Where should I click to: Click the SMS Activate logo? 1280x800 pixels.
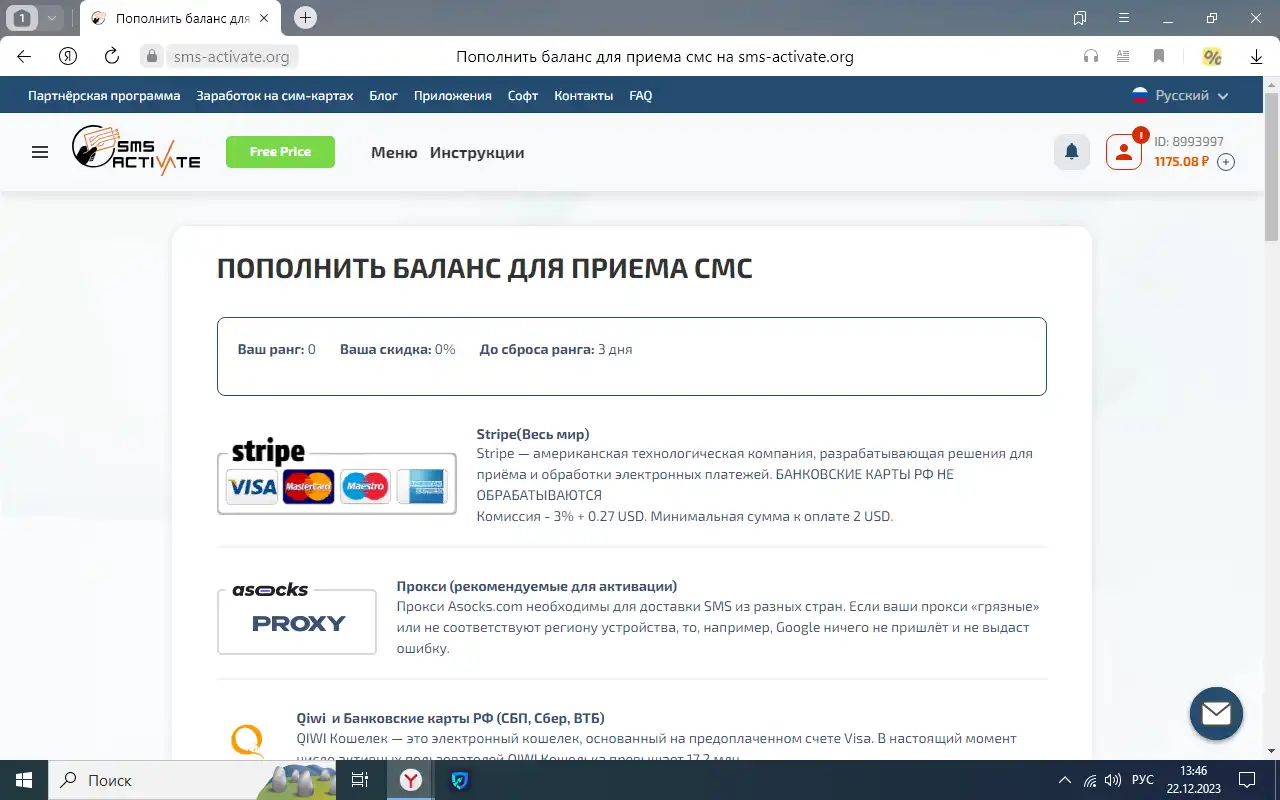[x=136, y=151]
